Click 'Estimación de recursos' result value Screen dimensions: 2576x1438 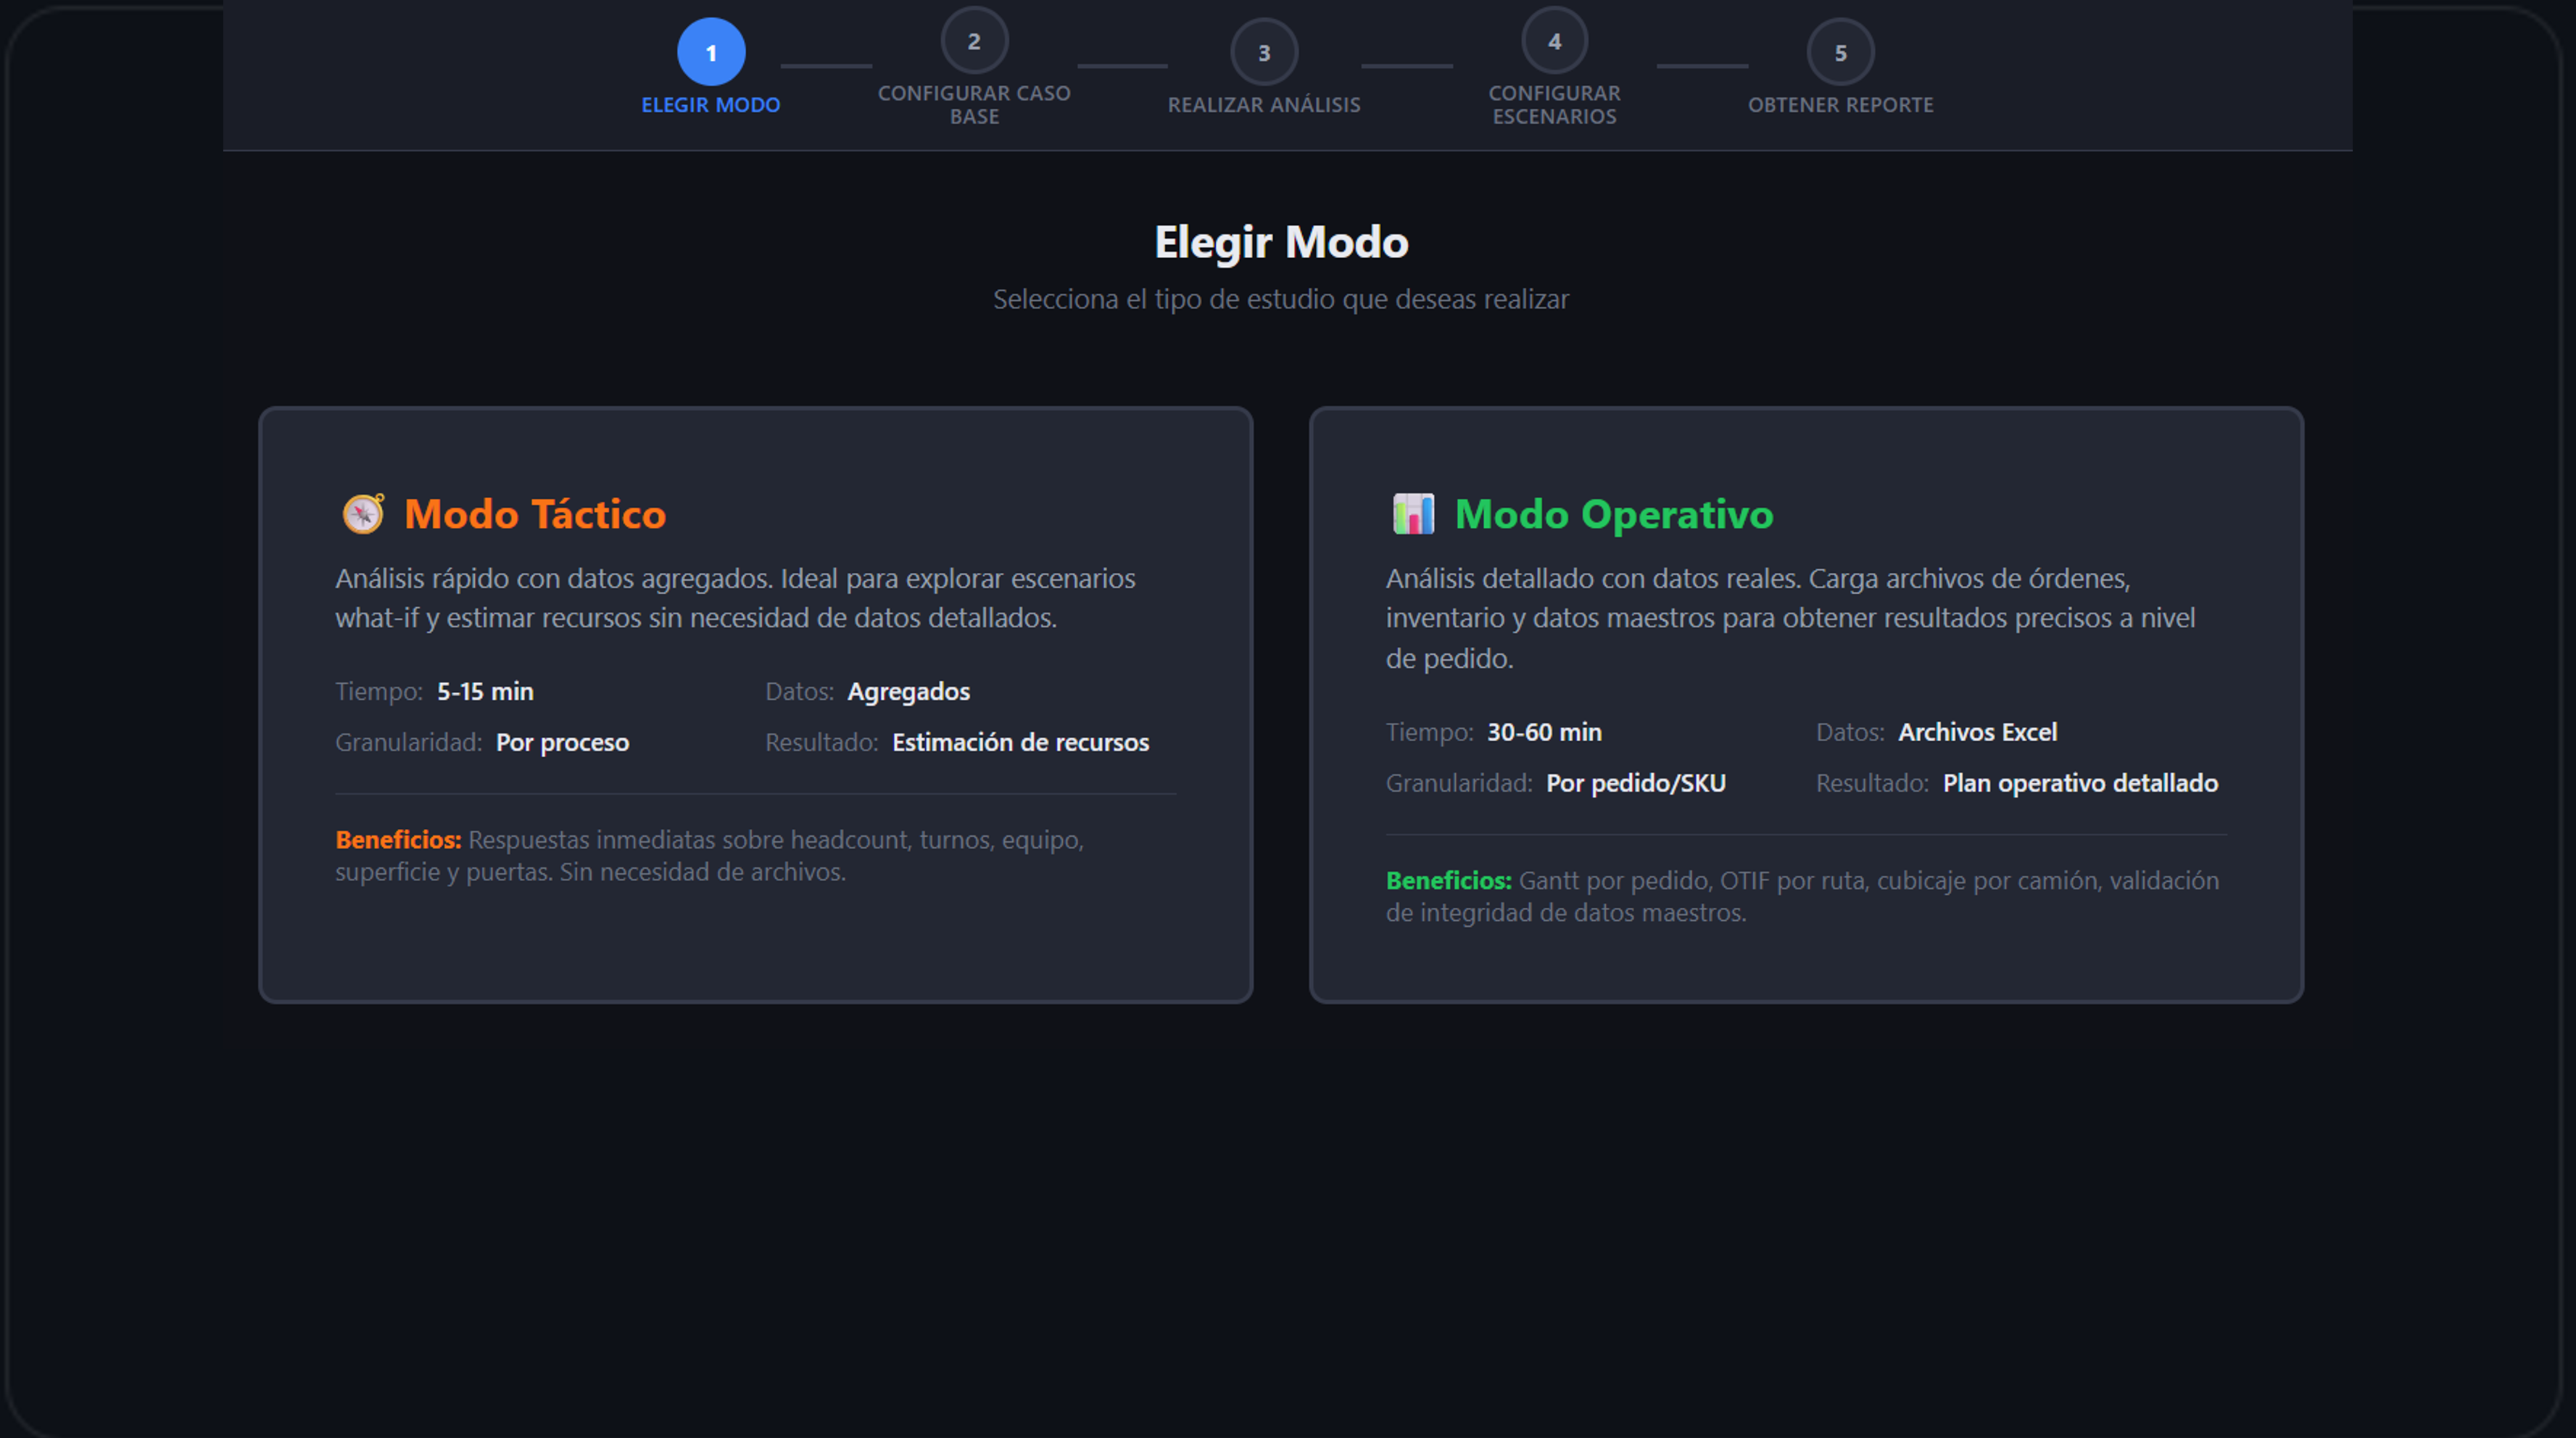[x=1020, y=742]
